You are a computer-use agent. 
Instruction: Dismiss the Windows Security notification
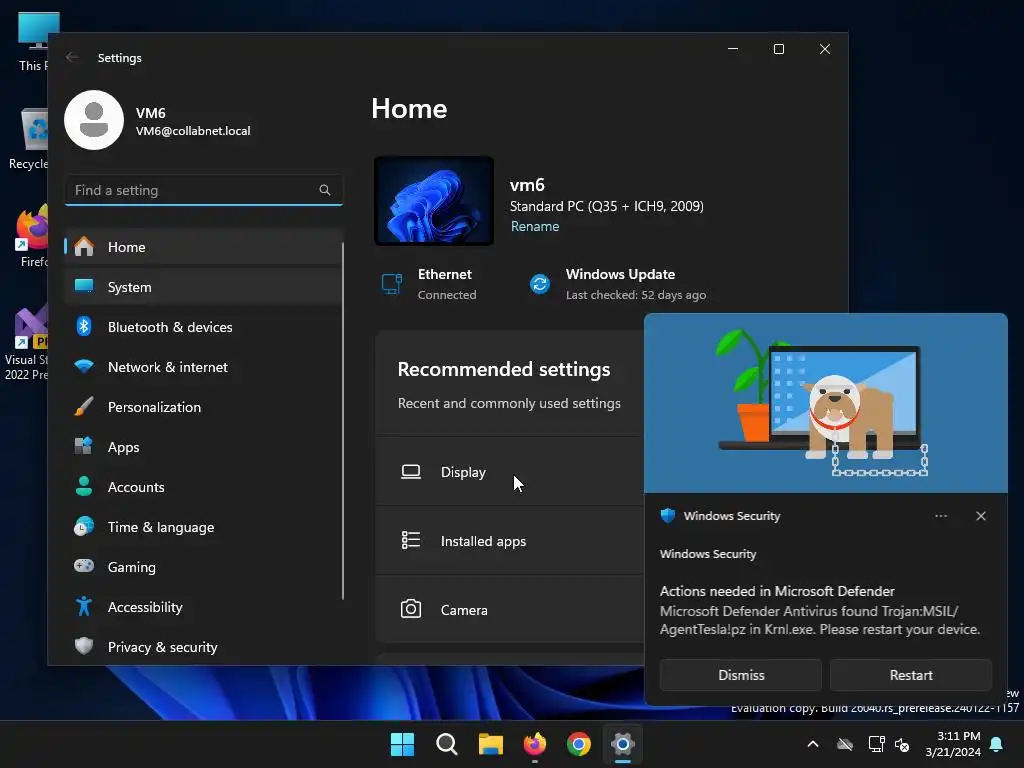741,675
